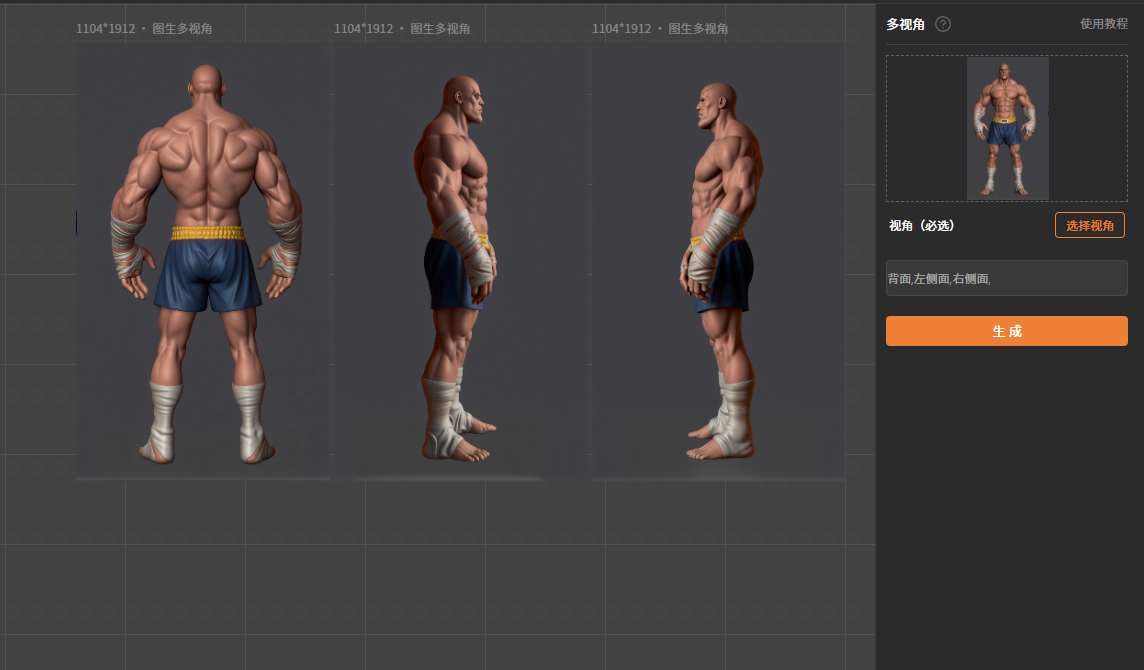Click the middle 1104*1912 · 图生多视角 label
1144x670 pixels.
coord(402,28)
